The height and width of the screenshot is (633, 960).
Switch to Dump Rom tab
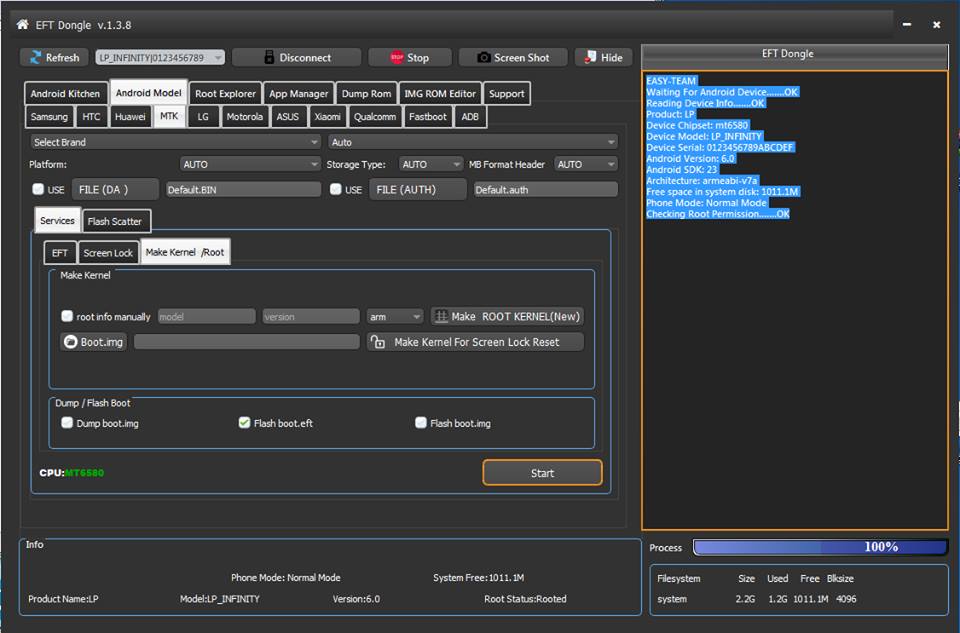pyautogui.click(x=366, y=94)
